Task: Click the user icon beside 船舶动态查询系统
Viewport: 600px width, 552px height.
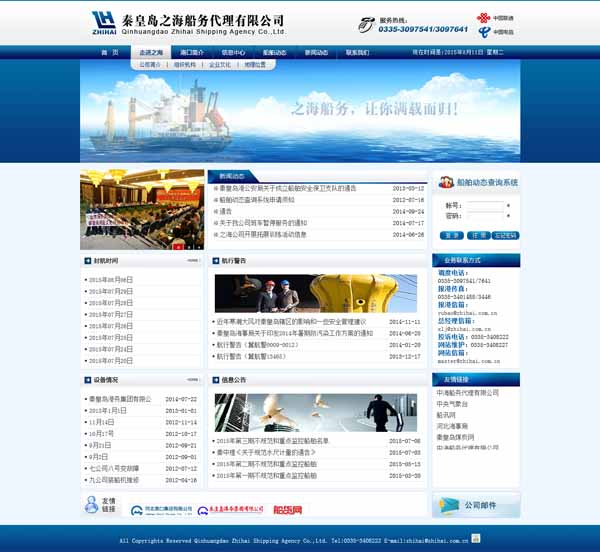Action: pyautogui.click(x=445, y=183)
